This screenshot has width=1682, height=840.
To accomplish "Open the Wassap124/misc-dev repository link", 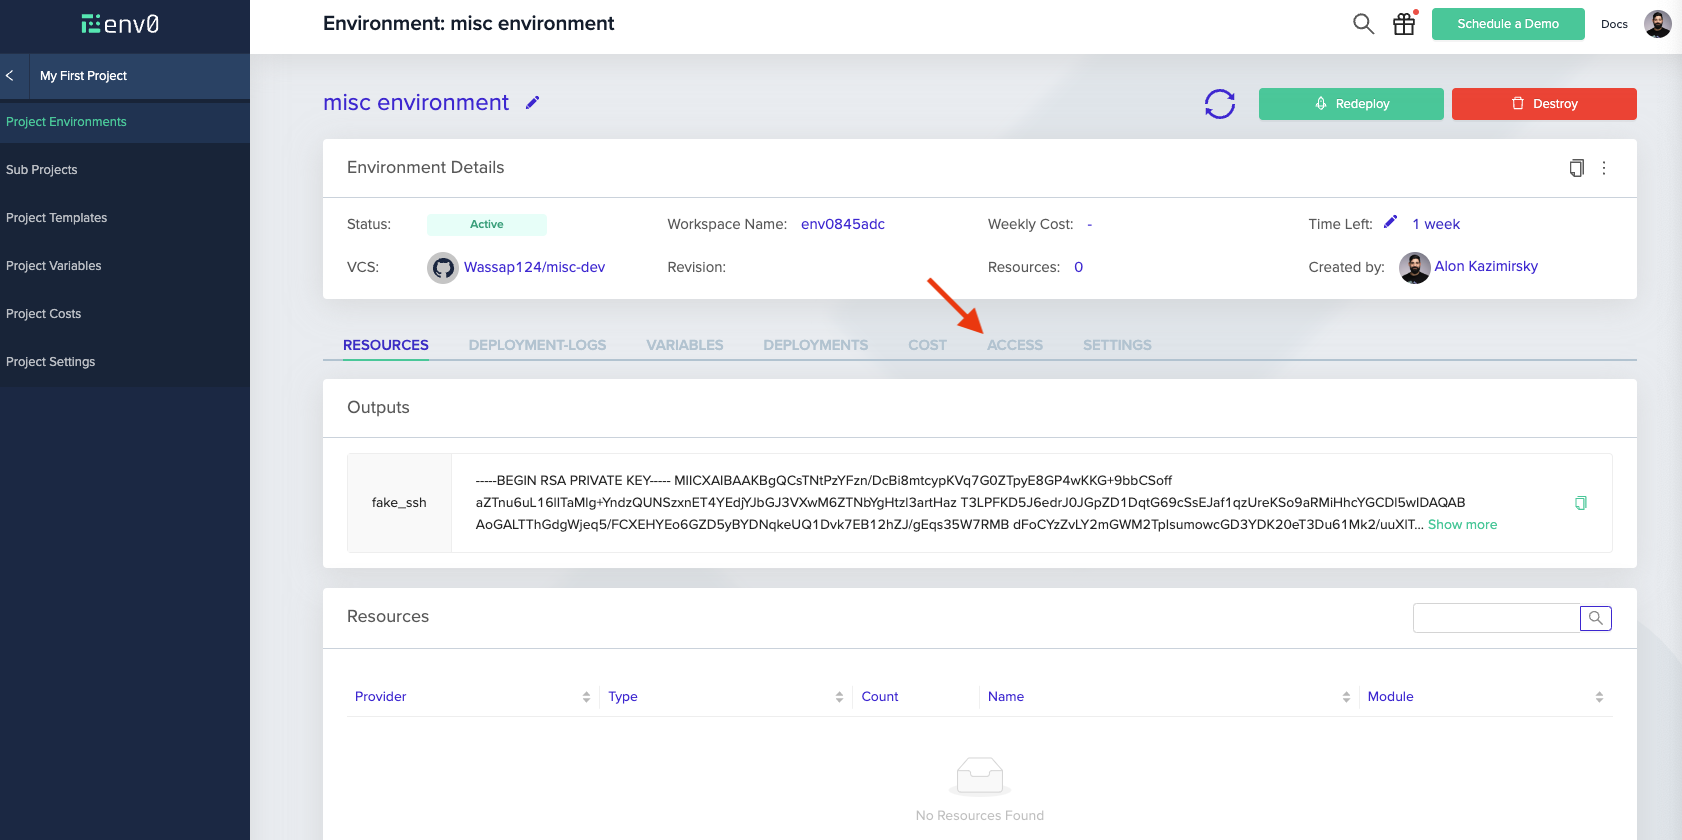I will coord(534,267).
